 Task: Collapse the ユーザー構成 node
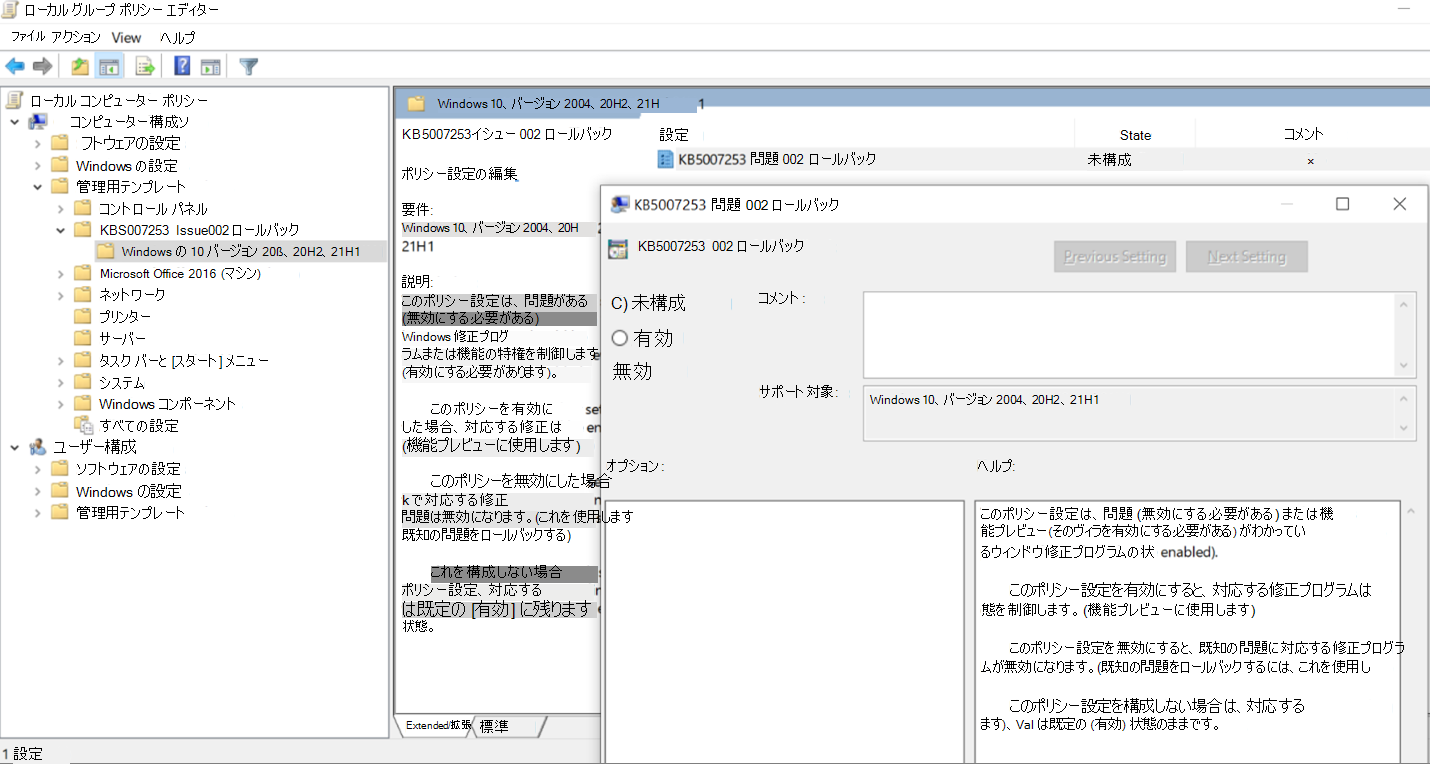15,446
